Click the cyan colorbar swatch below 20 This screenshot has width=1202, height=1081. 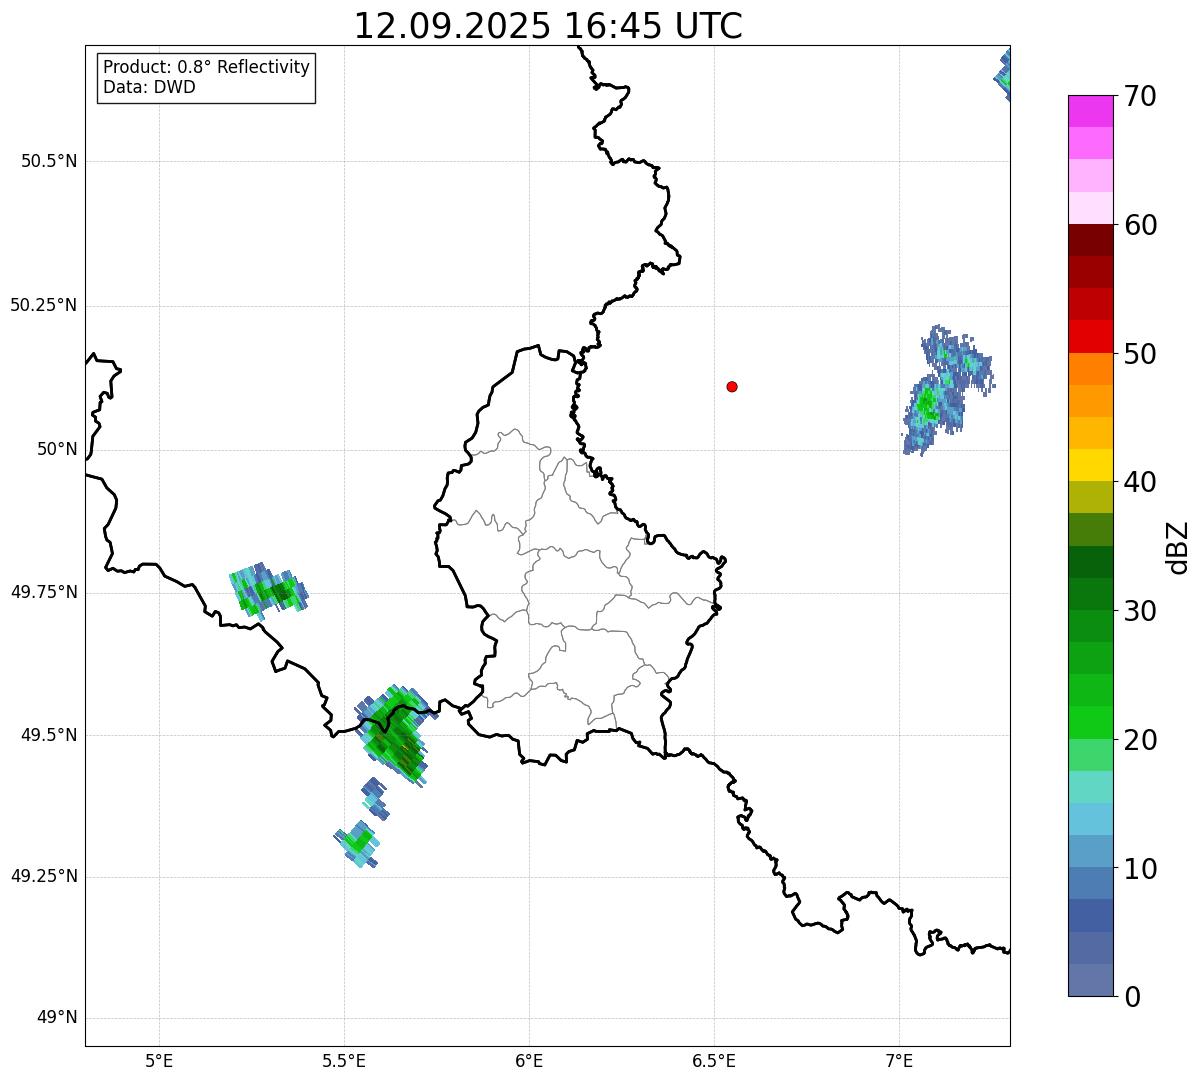1090,787
